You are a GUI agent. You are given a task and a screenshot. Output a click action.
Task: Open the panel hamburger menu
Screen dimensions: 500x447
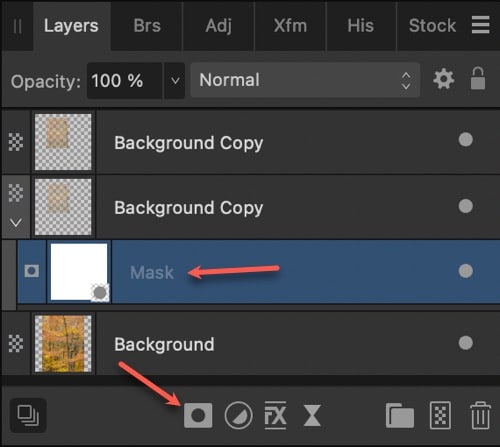tap(481, 25)
